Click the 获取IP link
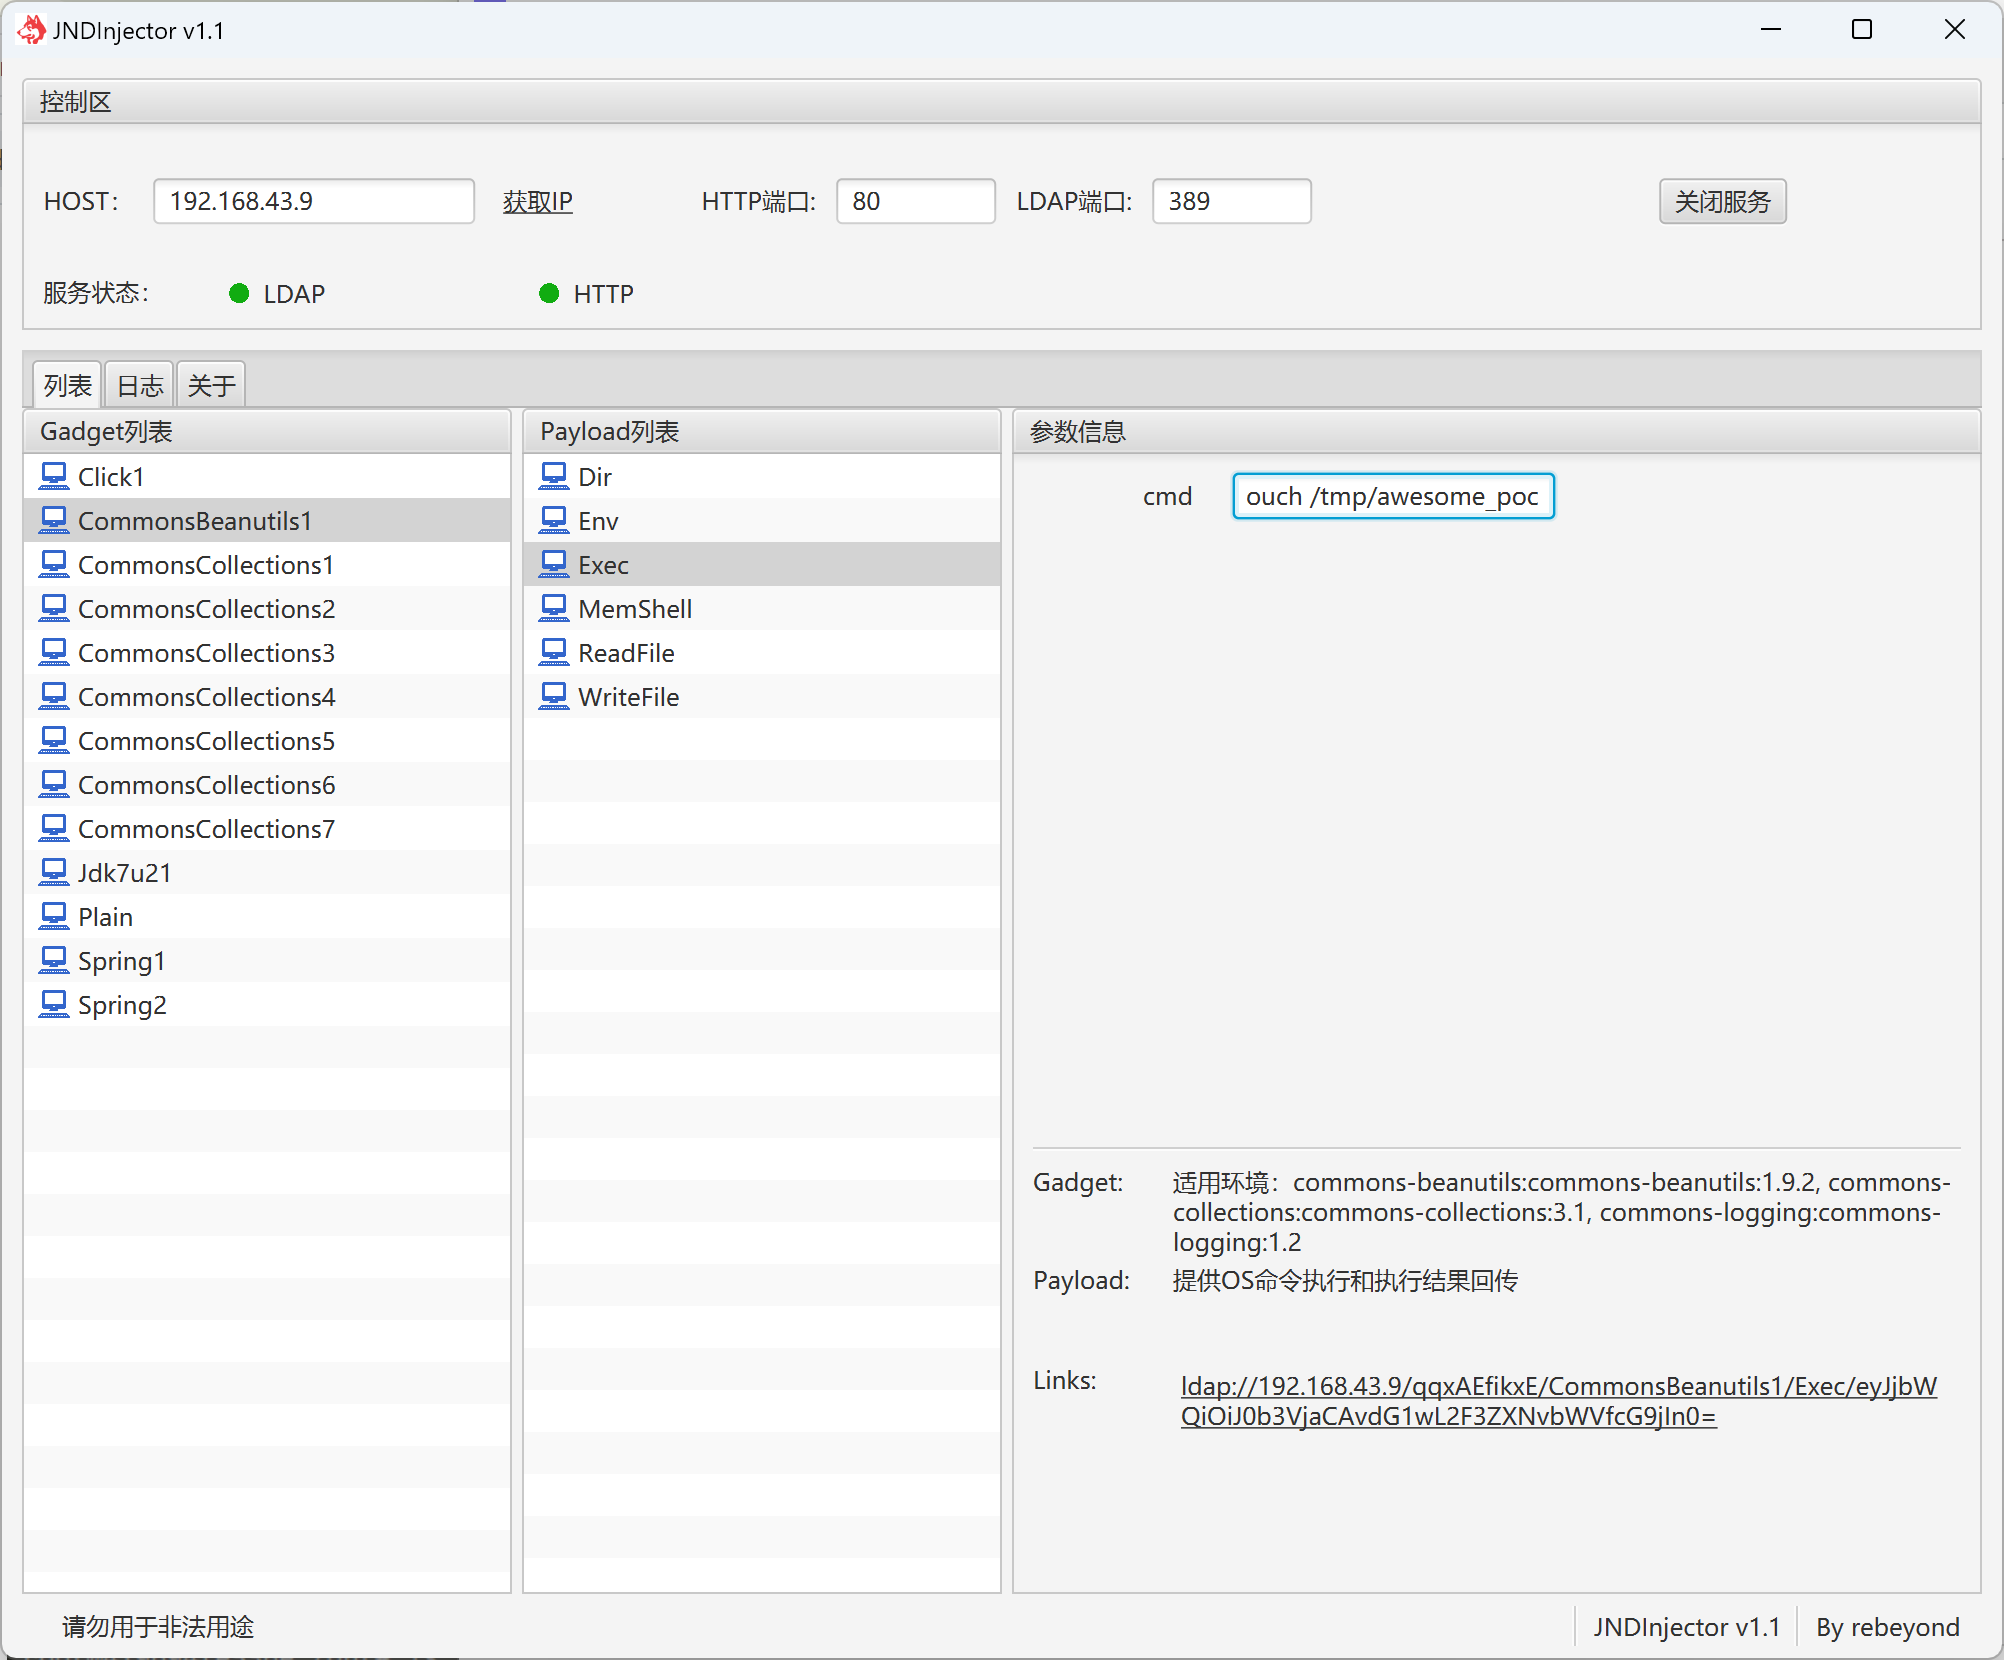This screenshot has height=1660, width=2004. coord(537,201)
